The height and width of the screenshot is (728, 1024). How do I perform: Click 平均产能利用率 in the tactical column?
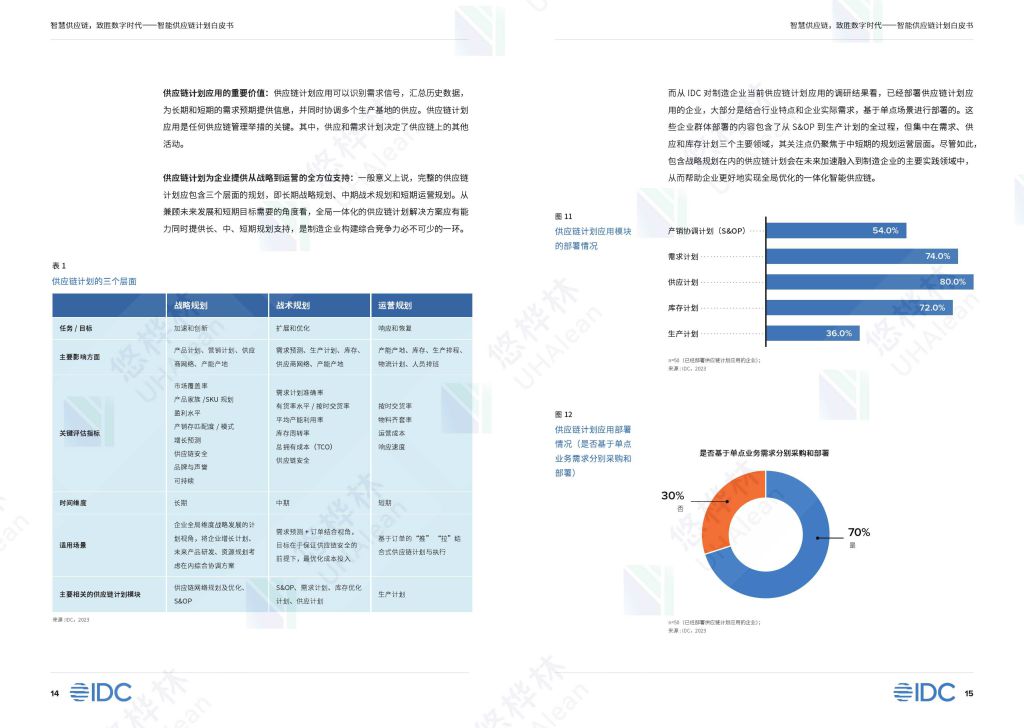point(299,420)
